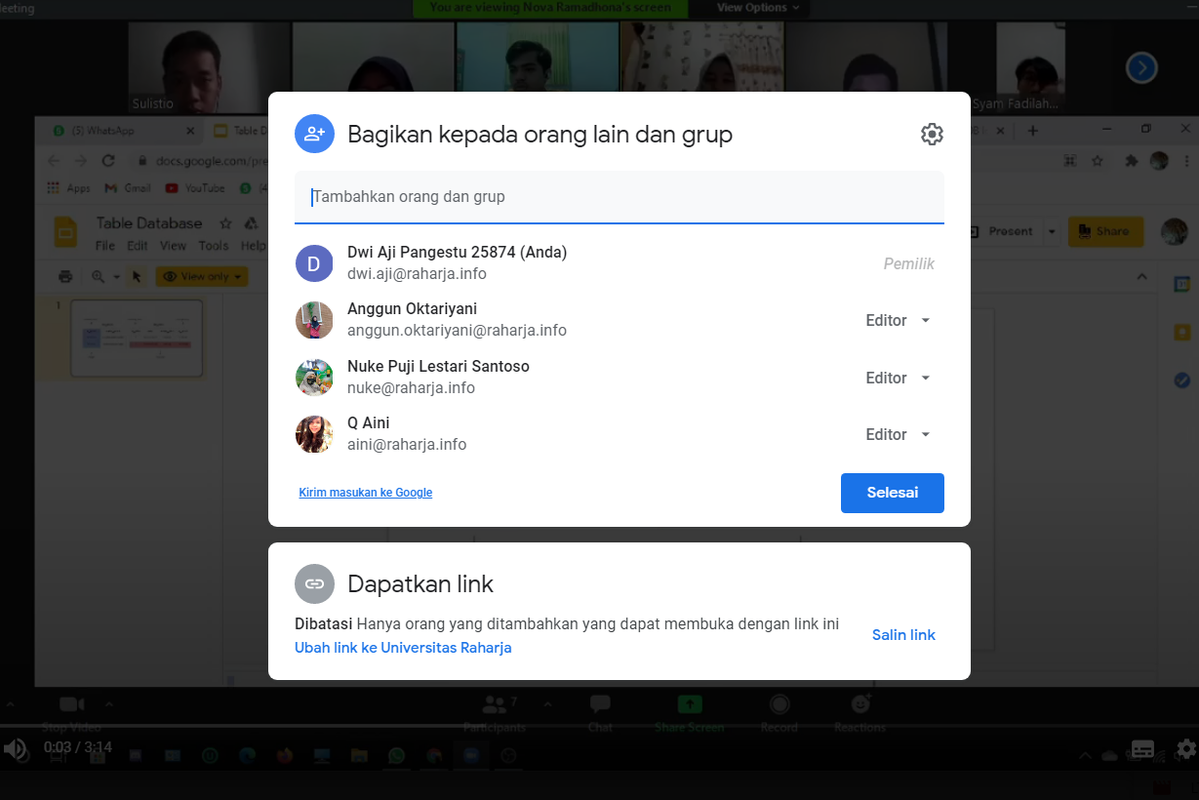
Task: Focus the Tambahkan orang dan grup field
Action: tap(619, 197)
